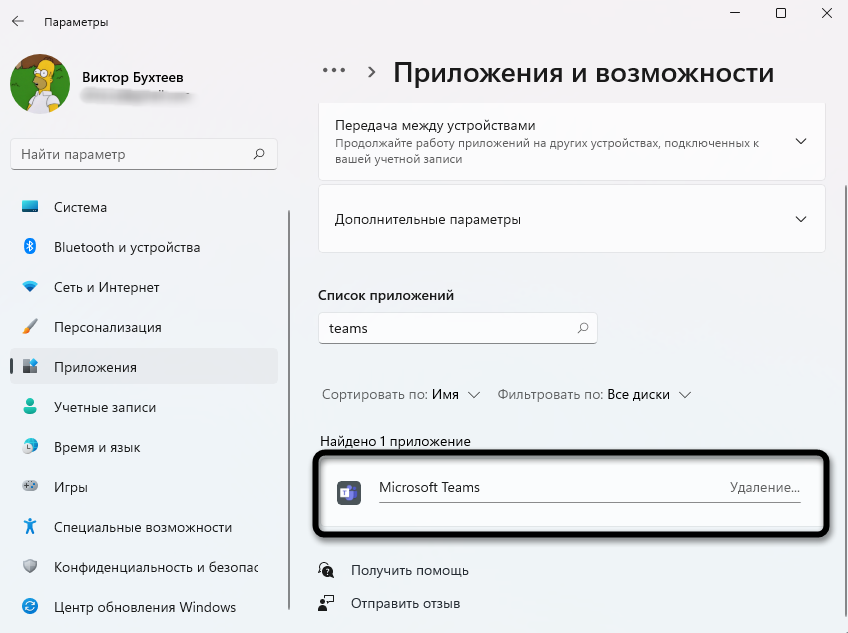Click the "Дополнительные параметры" card title
848x633 pixels.
pos(428,220)
